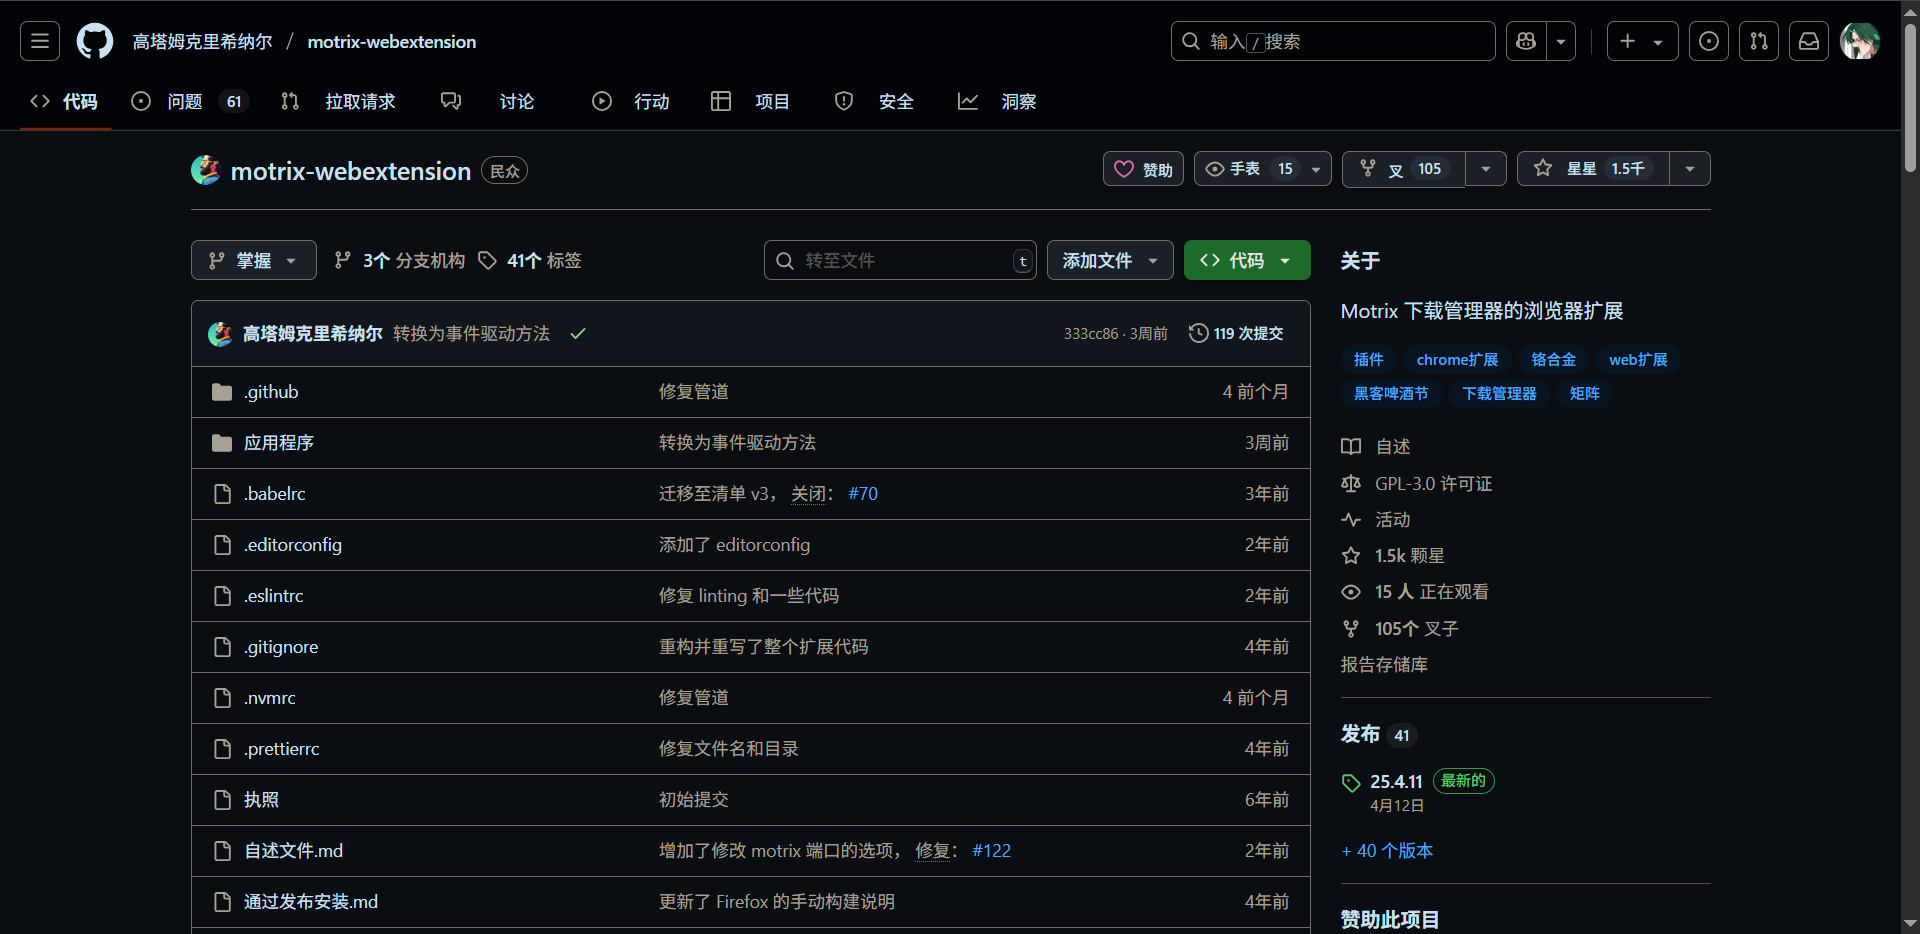Open the 自述文件.md file
1920x934 pixels.
point(293,850)
